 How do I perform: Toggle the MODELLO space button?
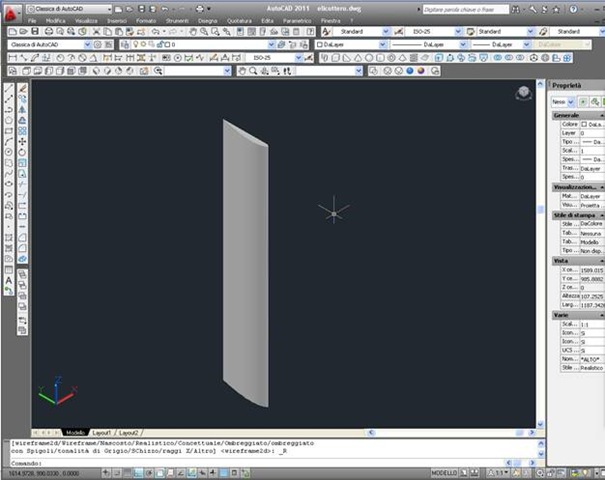pyautogui.click(x=444, y=473)
